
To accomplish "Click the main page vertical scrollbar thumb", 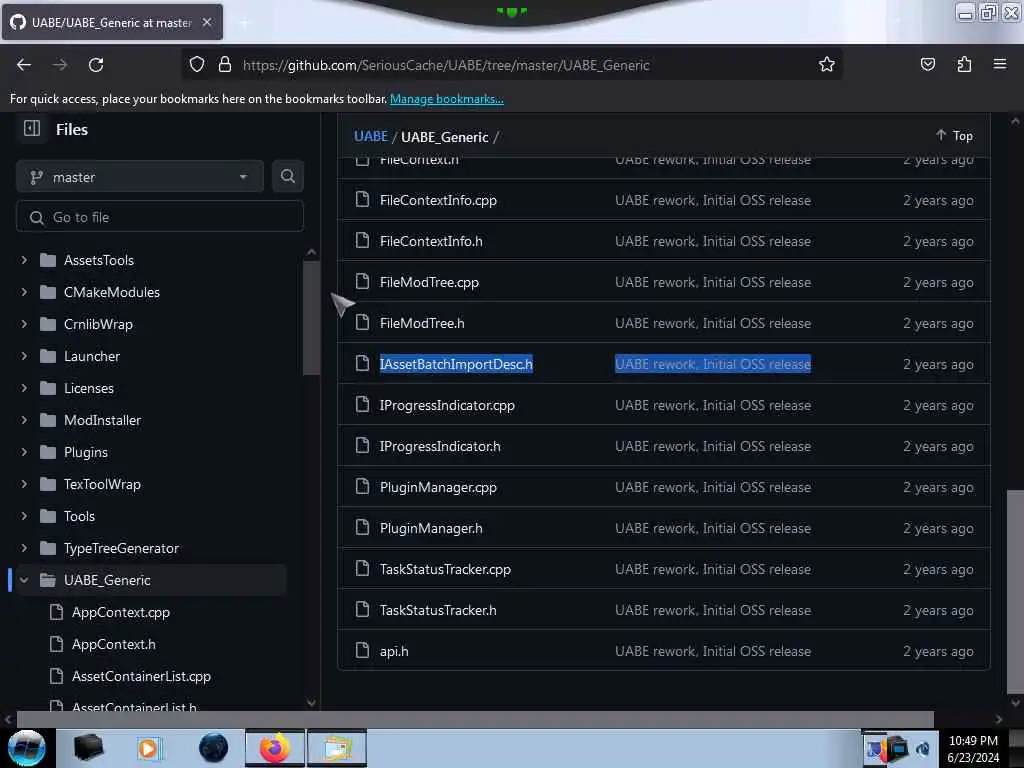I will pyautogui.click(x=1015, y=591).
